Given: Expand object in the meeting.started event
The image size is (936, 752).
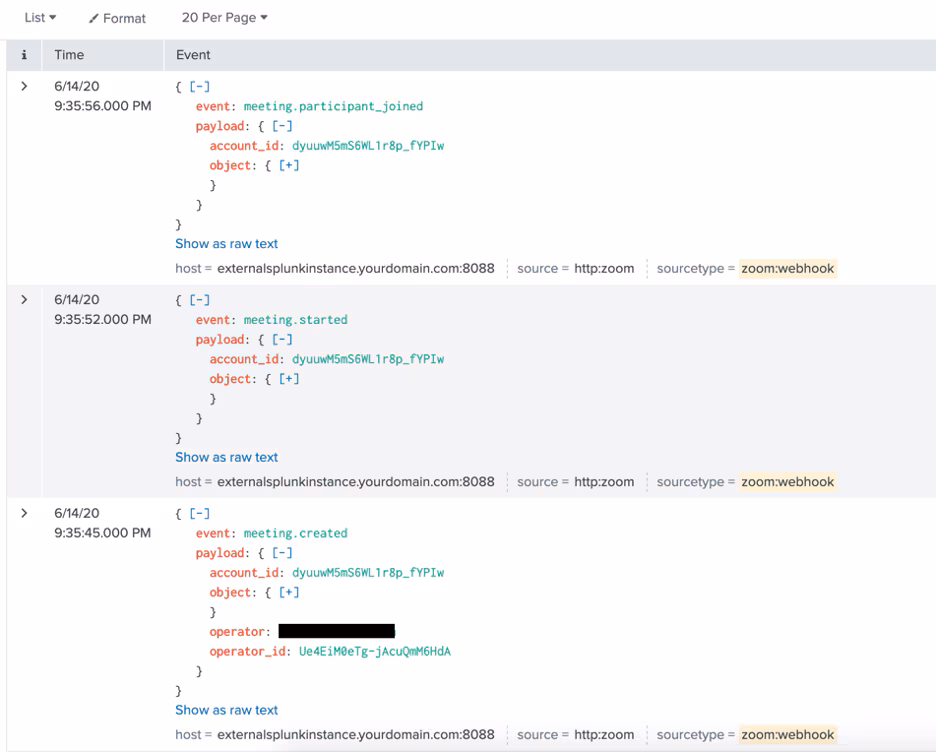Looking at the screenshot, I should click(x=289, y=379).
